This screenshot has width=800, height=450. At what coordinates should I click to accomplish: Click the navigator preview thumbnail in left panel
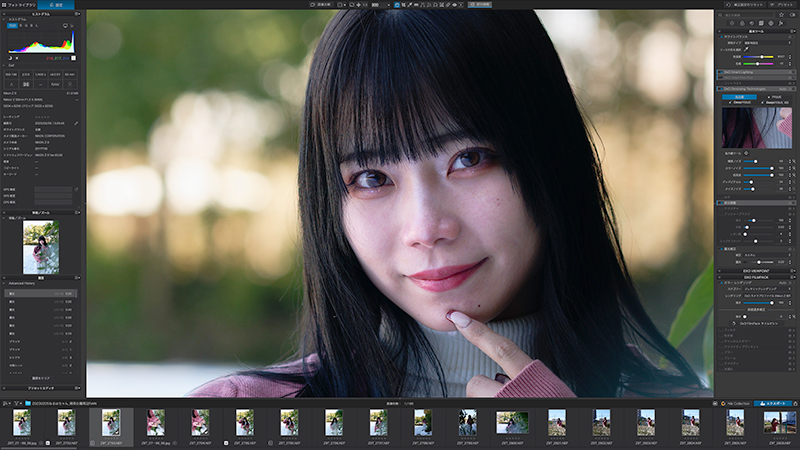pos(41,247)
